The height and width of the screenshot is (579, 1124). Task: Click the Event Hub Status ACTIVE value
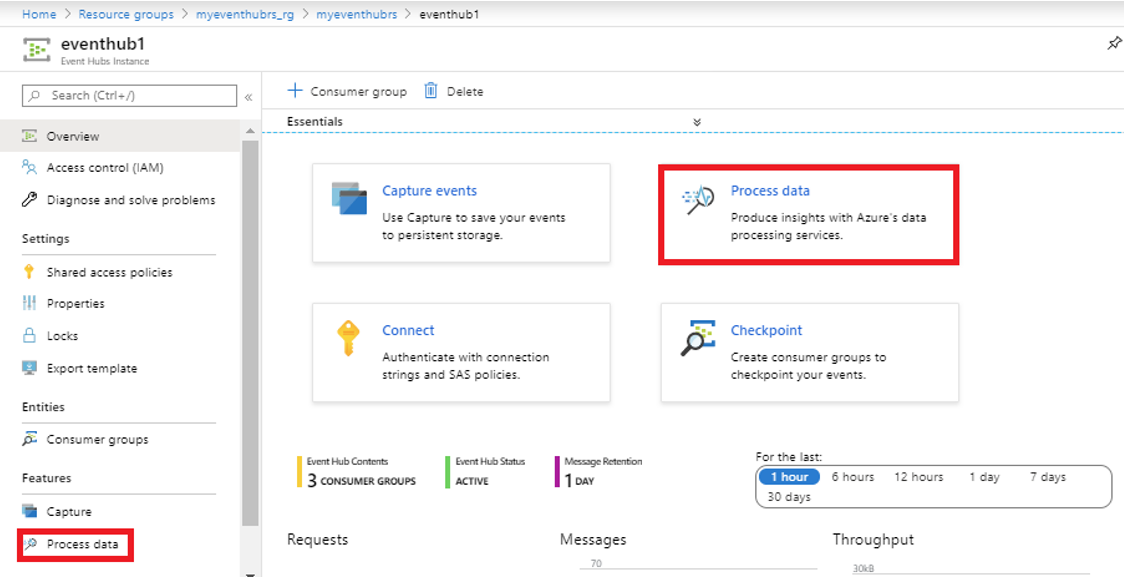472,482
